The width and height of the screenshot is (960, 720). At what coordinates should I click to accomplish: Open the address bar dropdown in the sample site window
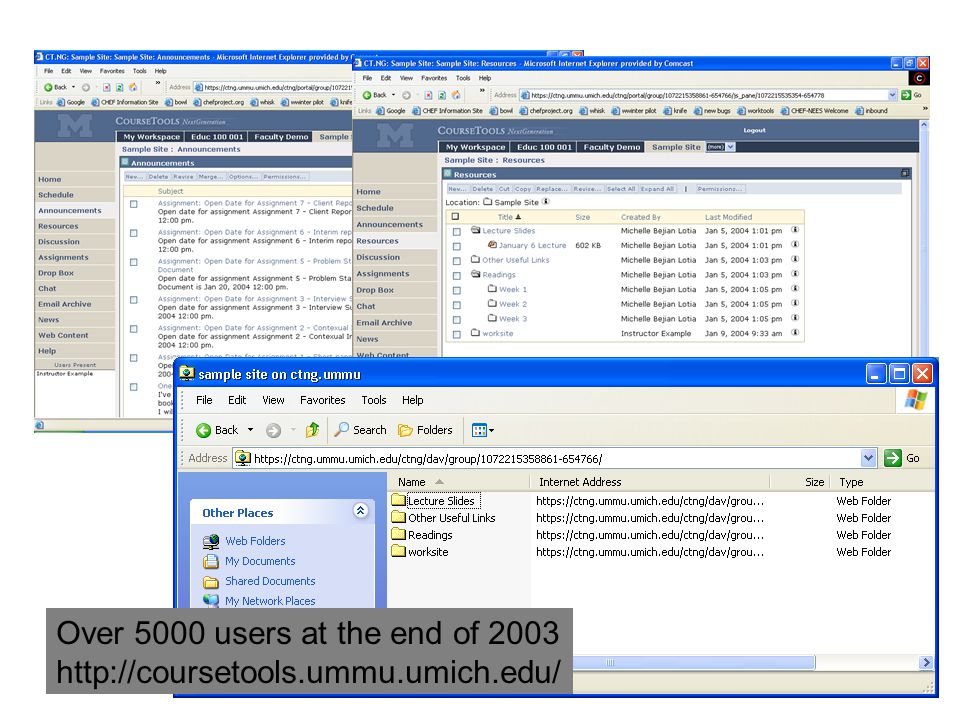click(868, 458)
